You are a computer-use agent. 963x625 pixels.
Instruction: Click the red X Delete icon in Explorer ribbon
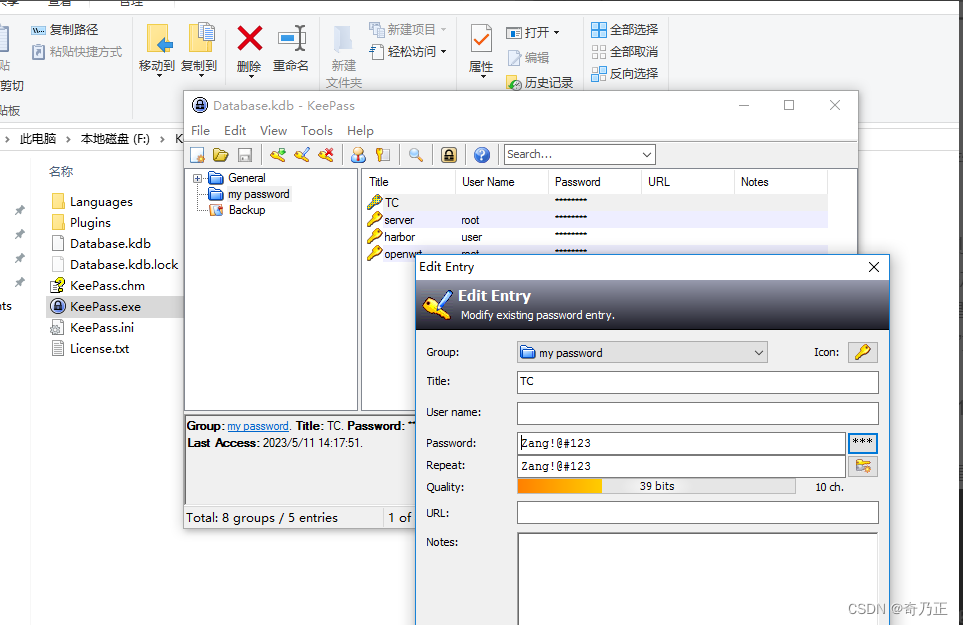click(x=249, y=39)
